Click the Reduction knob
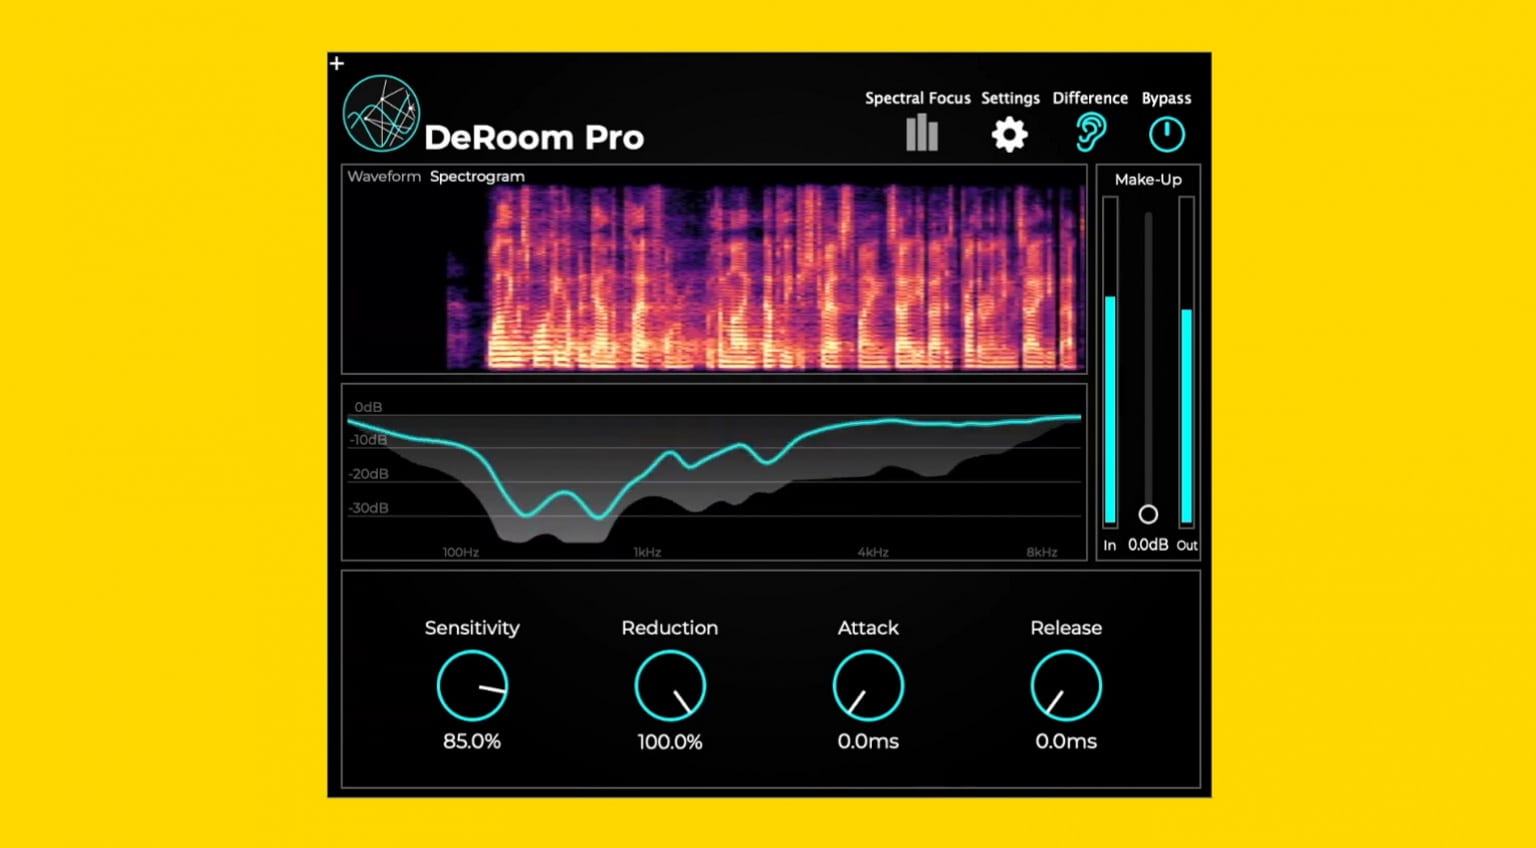Image resolution: width=1536 pixels, height=848 pixels. pyautogui.click(x=670, y=685)
